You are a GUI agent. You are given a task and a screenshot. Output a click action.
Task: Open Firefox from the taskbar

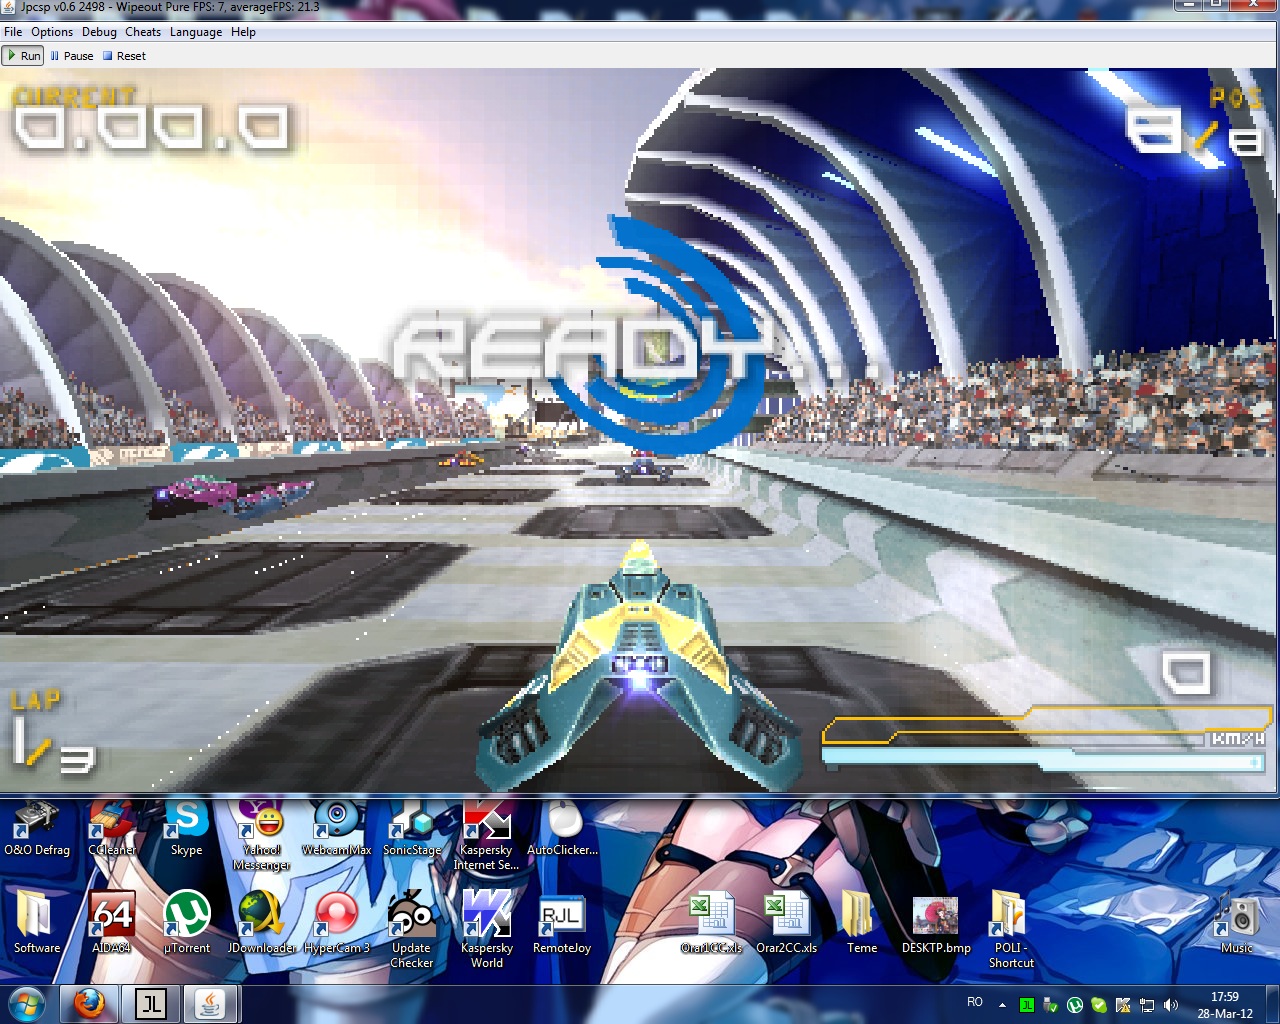(x=90, y=1004)
